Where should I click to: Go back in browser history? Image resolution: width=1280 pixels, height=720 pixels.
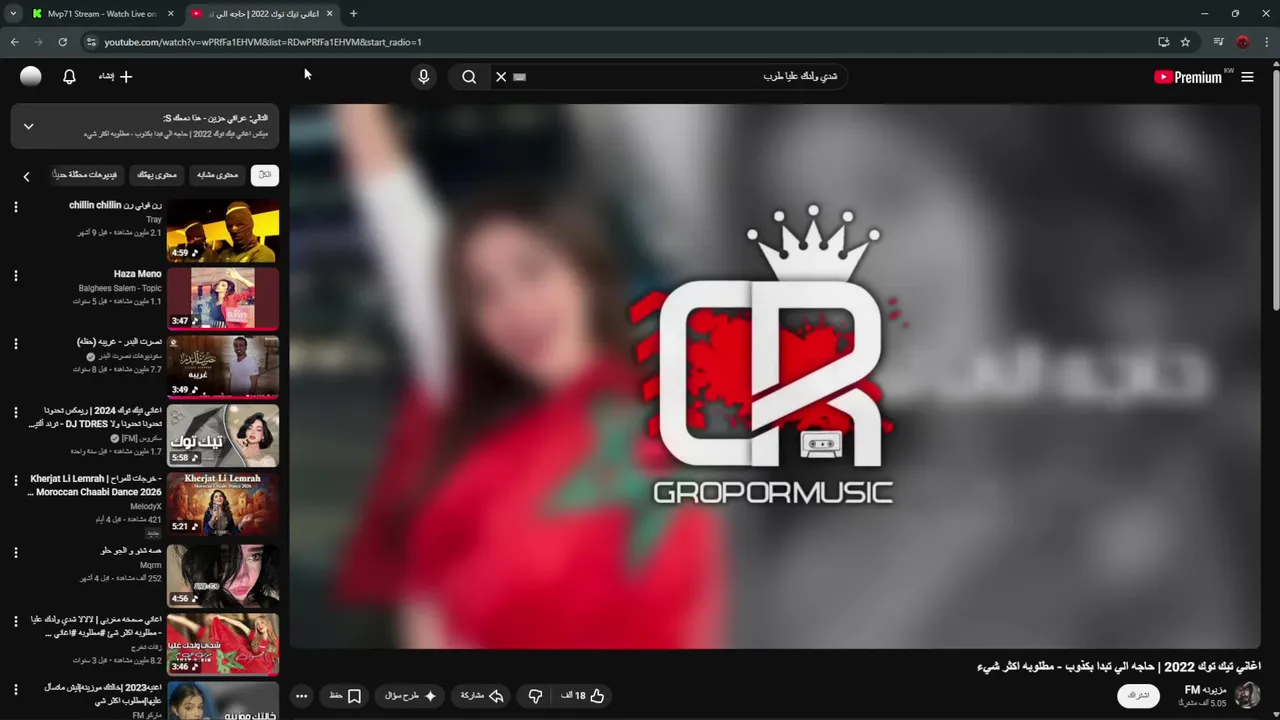14,42
